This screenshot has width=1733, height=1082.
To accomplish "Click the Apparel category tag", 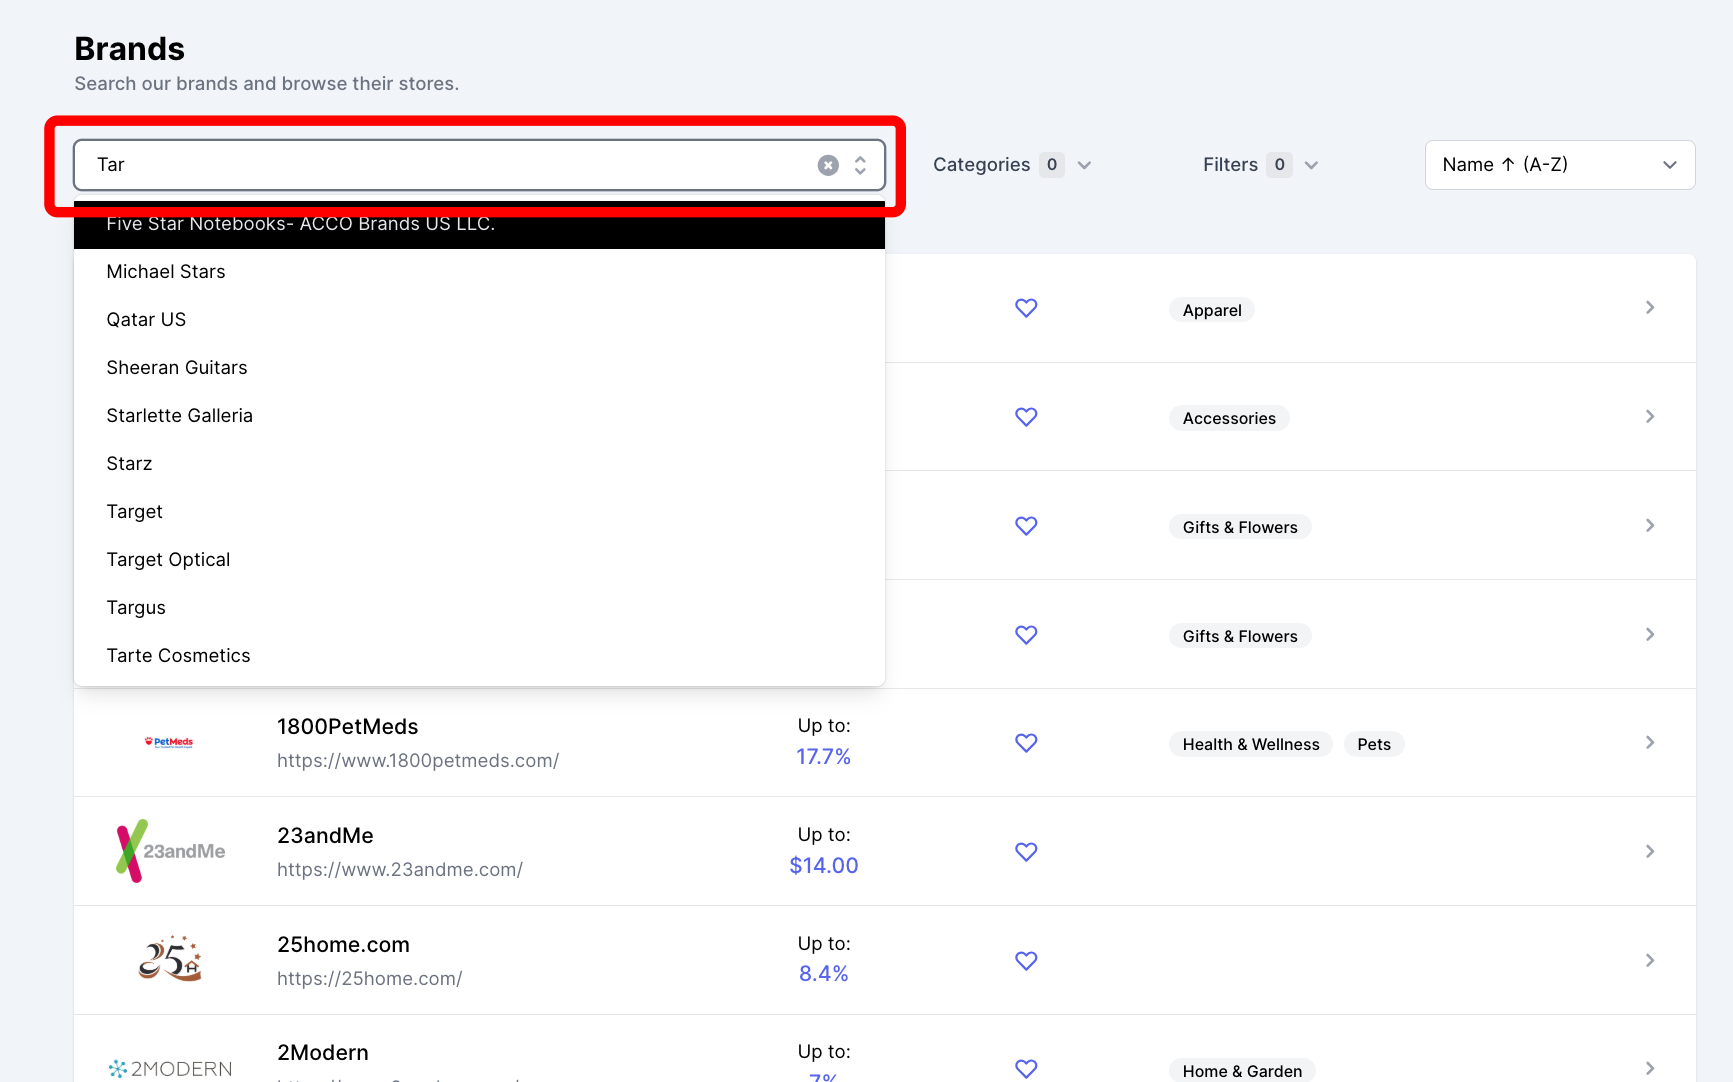I will (x=1212, y=310).
